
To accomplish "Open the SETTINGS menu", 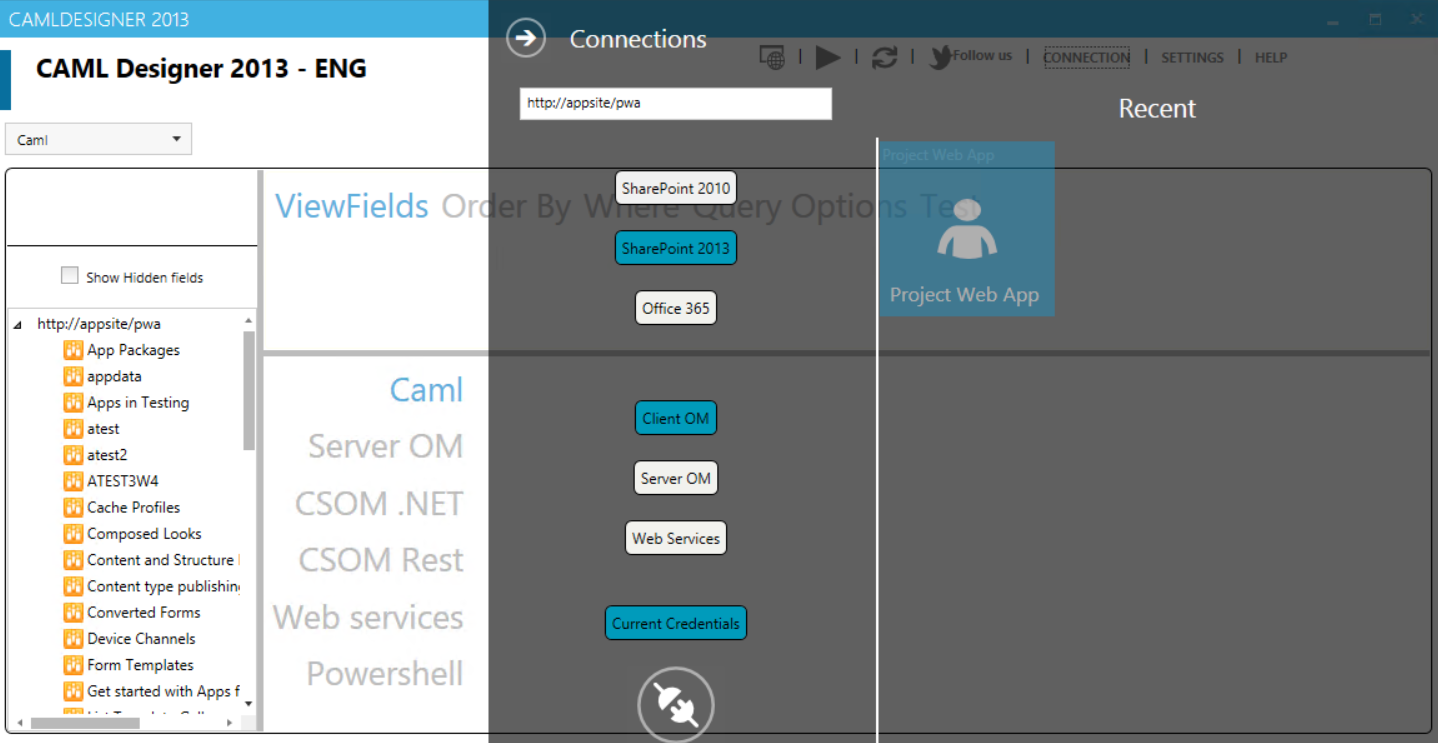I will [1192, 57].
